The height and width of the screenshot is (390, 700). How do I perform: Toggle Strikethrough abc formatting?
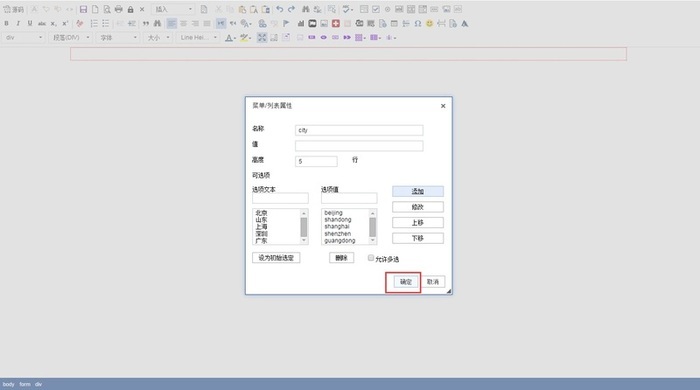[42, 24]
